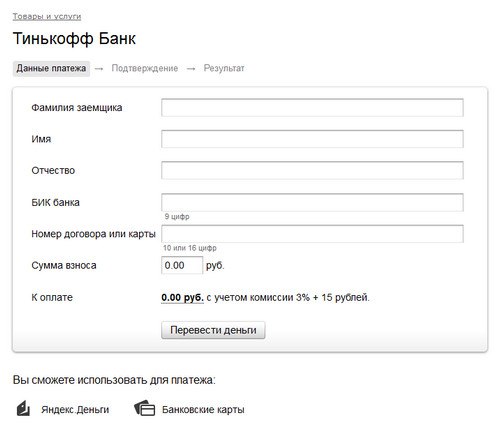Open the Товары и услуги breadcrumb link
500x439 pixels.
[47, 16]
